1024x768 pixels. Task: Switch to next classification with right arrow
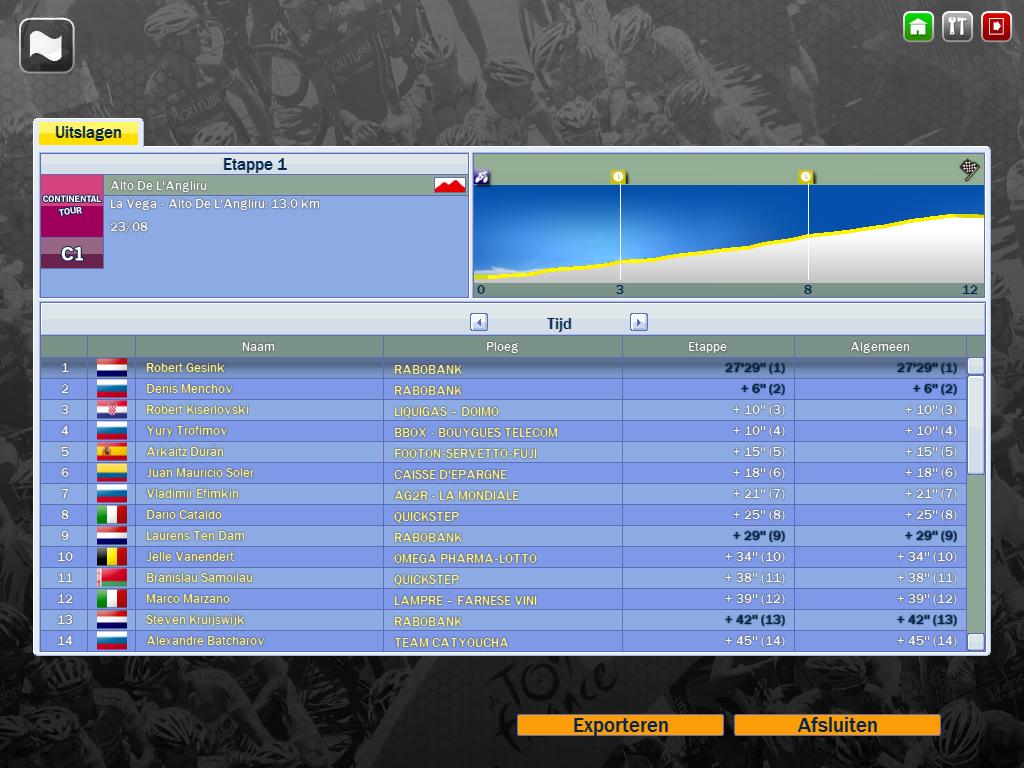pyautogui.click(x=639, y=322)
